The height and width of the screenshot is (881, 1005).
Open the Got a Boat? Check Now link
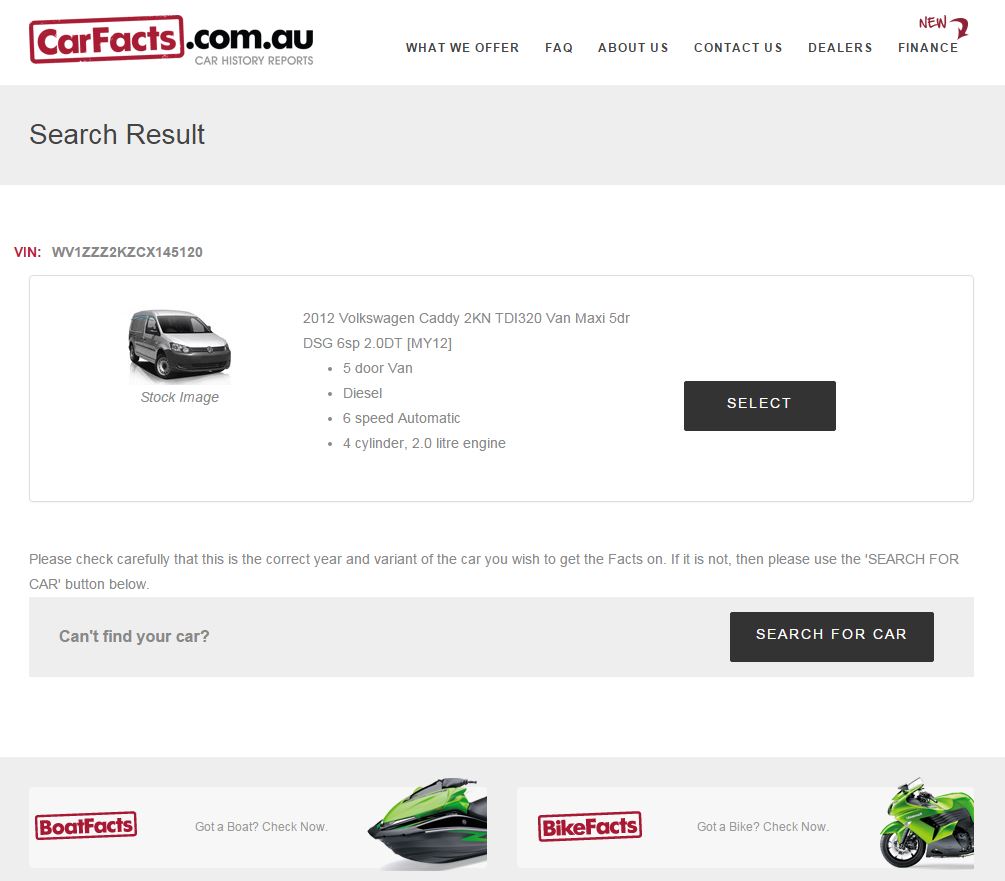click(x=261, y=827)
